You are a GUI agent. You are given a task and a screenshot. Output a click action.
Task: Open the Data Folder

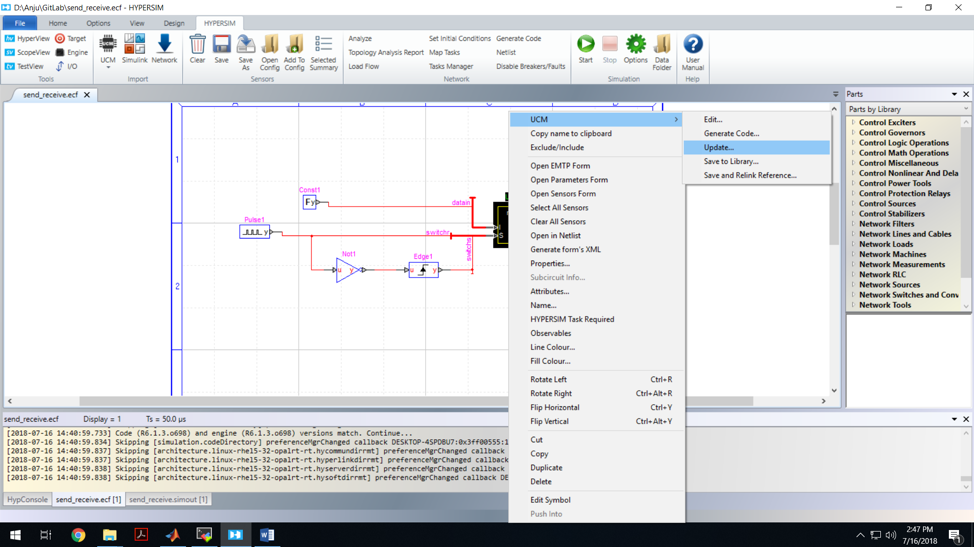(662, 52)
